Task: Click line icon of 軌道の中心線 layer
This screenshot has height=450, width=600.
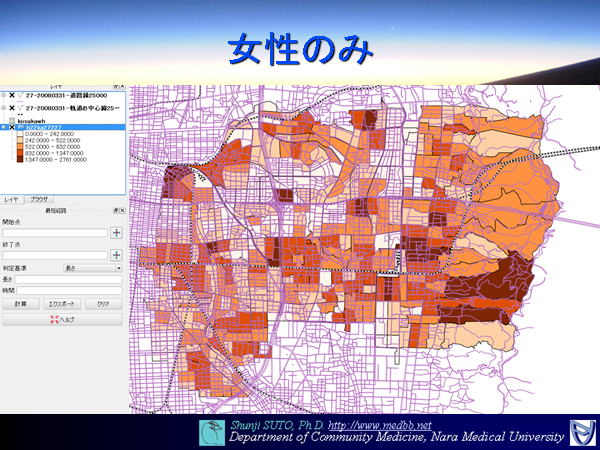Action: pos(20,108)
